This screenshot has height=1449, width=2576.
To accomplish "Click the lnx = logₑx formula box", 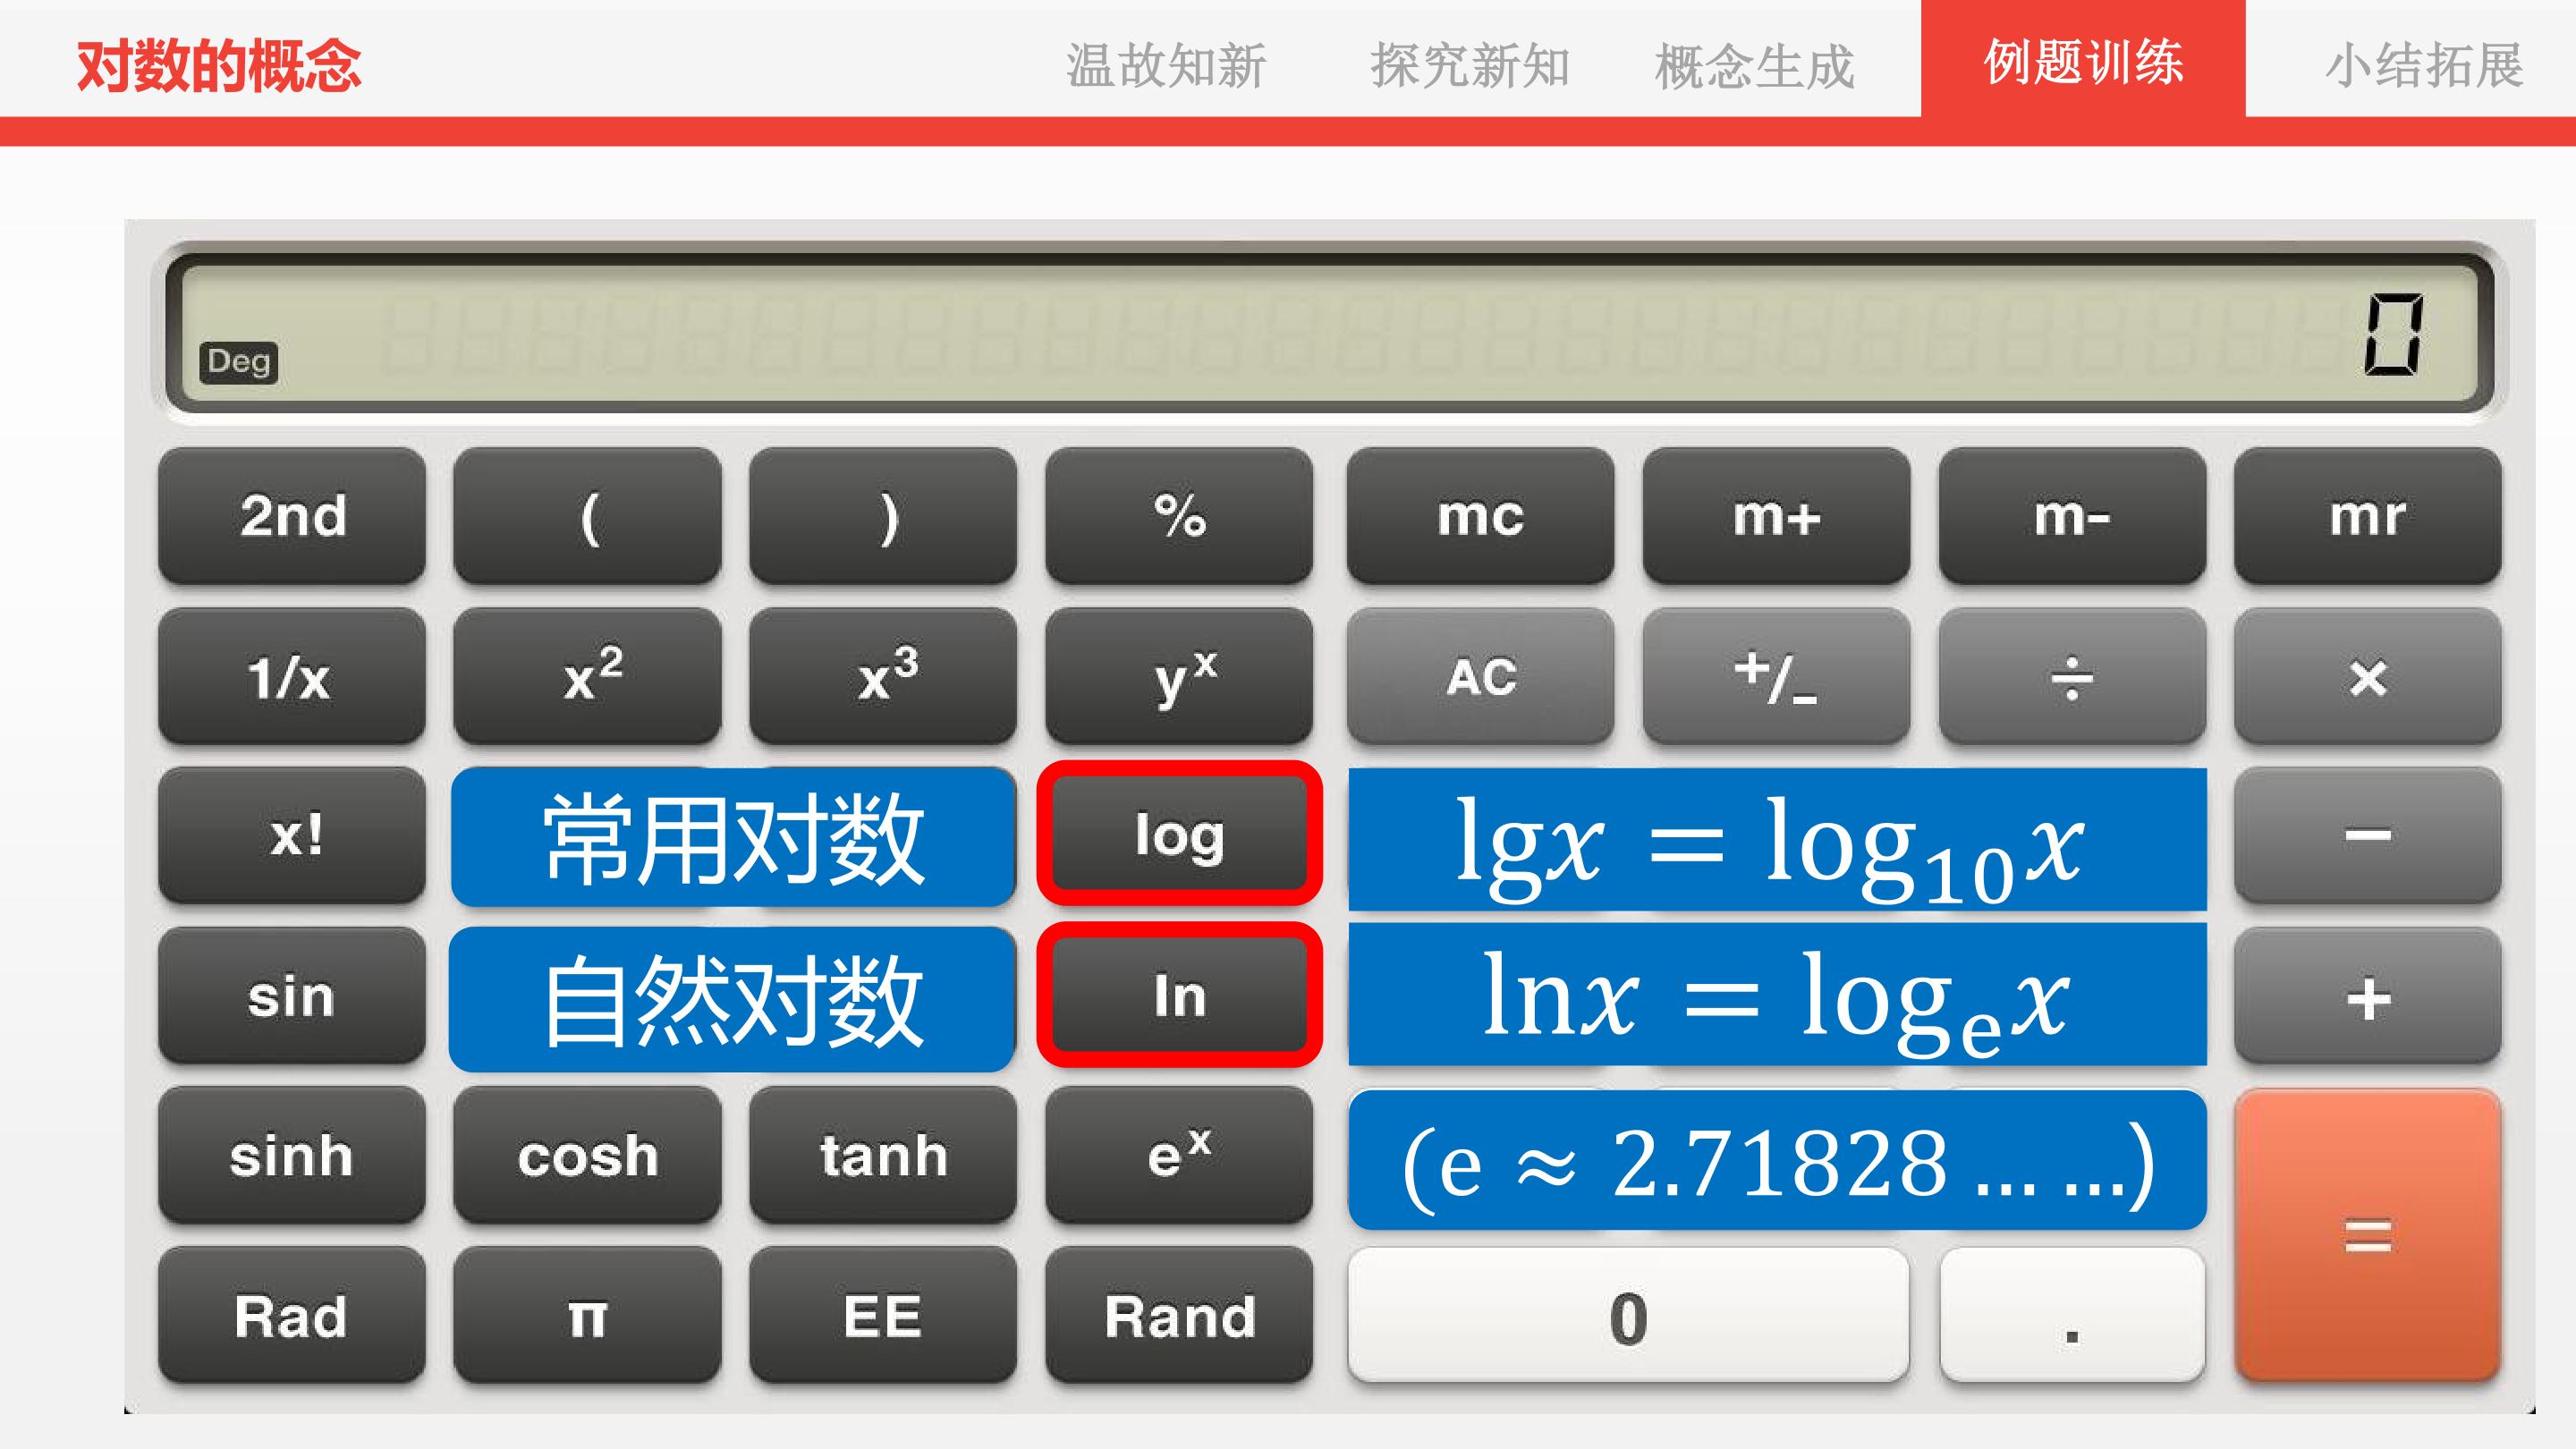I will tap(1777, 995).
